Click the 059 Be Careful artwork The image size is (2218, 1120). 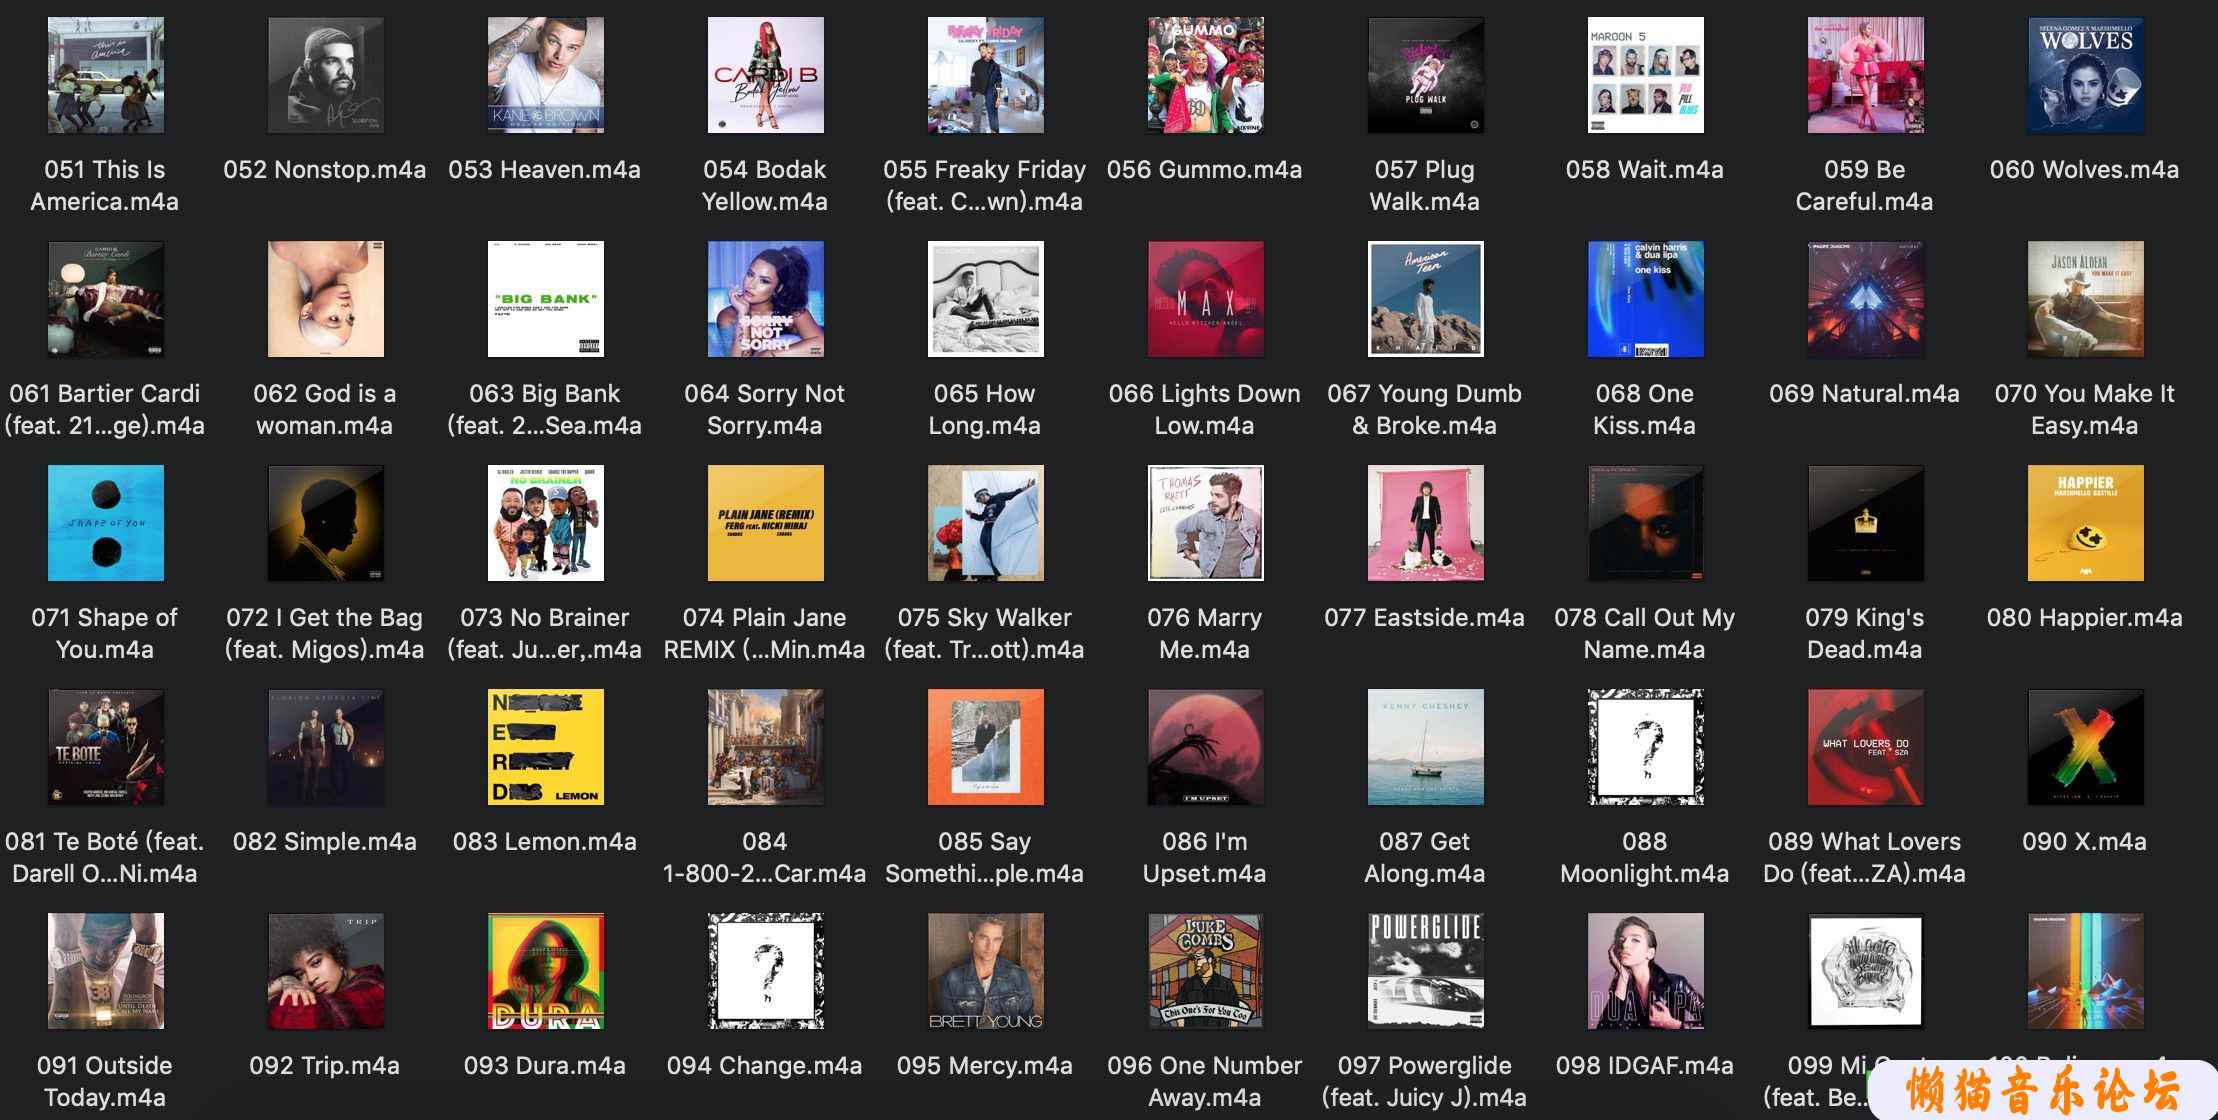[x=1866, y=75]
